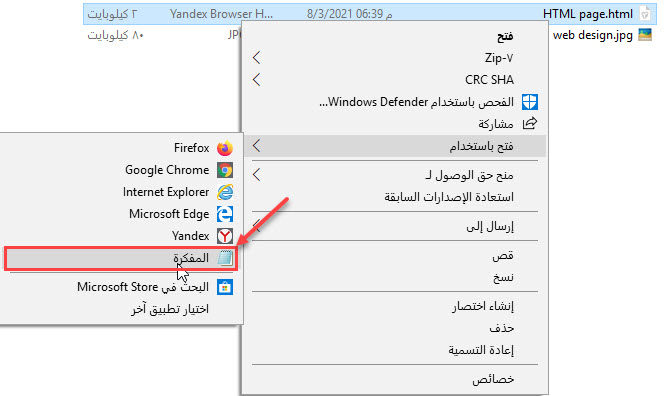Select the HTML page.html file row
The height and width of the screenshot is (396, 667).
click(370, 14)
